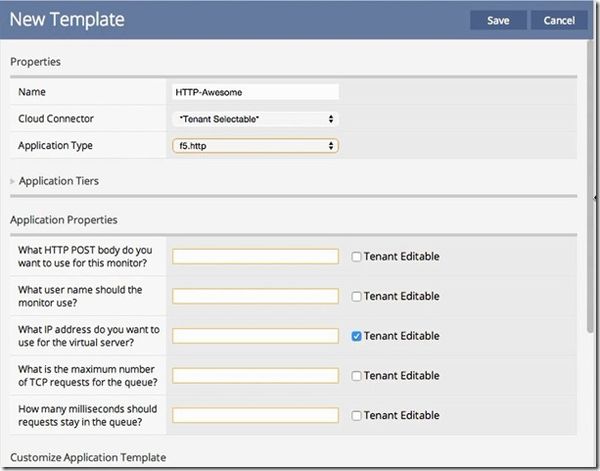
Task: Click the maximum TCP requests input field
Action: pyautogui.click(x=256, y=376)
